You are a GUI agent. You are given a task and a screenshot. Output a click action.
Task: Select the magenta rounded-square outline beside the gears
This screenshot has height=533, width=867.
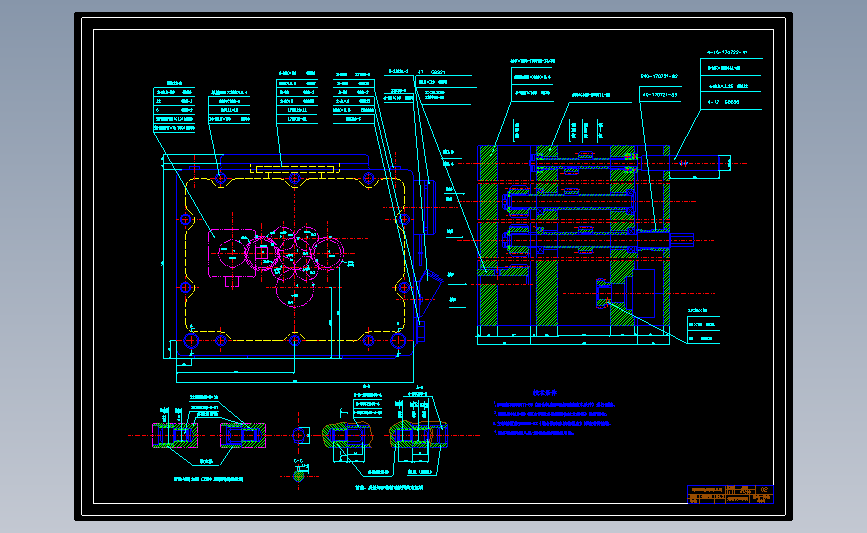tap(232, 253)
